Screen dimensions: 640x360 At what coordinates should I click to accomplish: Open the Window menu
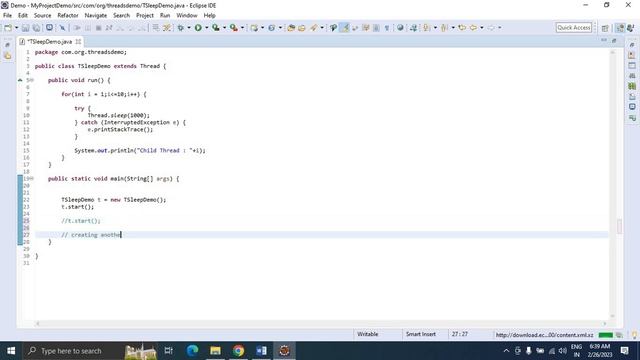point(187,16)
